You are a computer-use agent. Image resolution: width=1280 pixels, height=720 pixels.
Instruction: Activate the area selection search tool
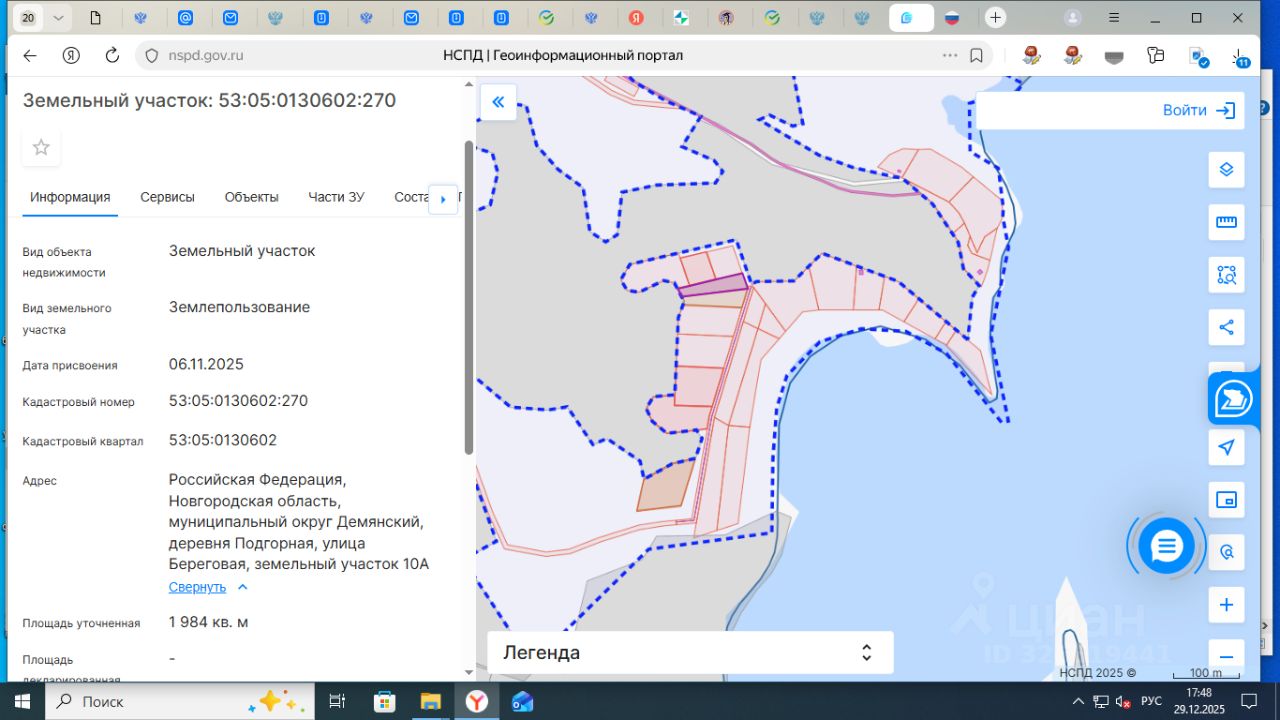point(1226,274)
